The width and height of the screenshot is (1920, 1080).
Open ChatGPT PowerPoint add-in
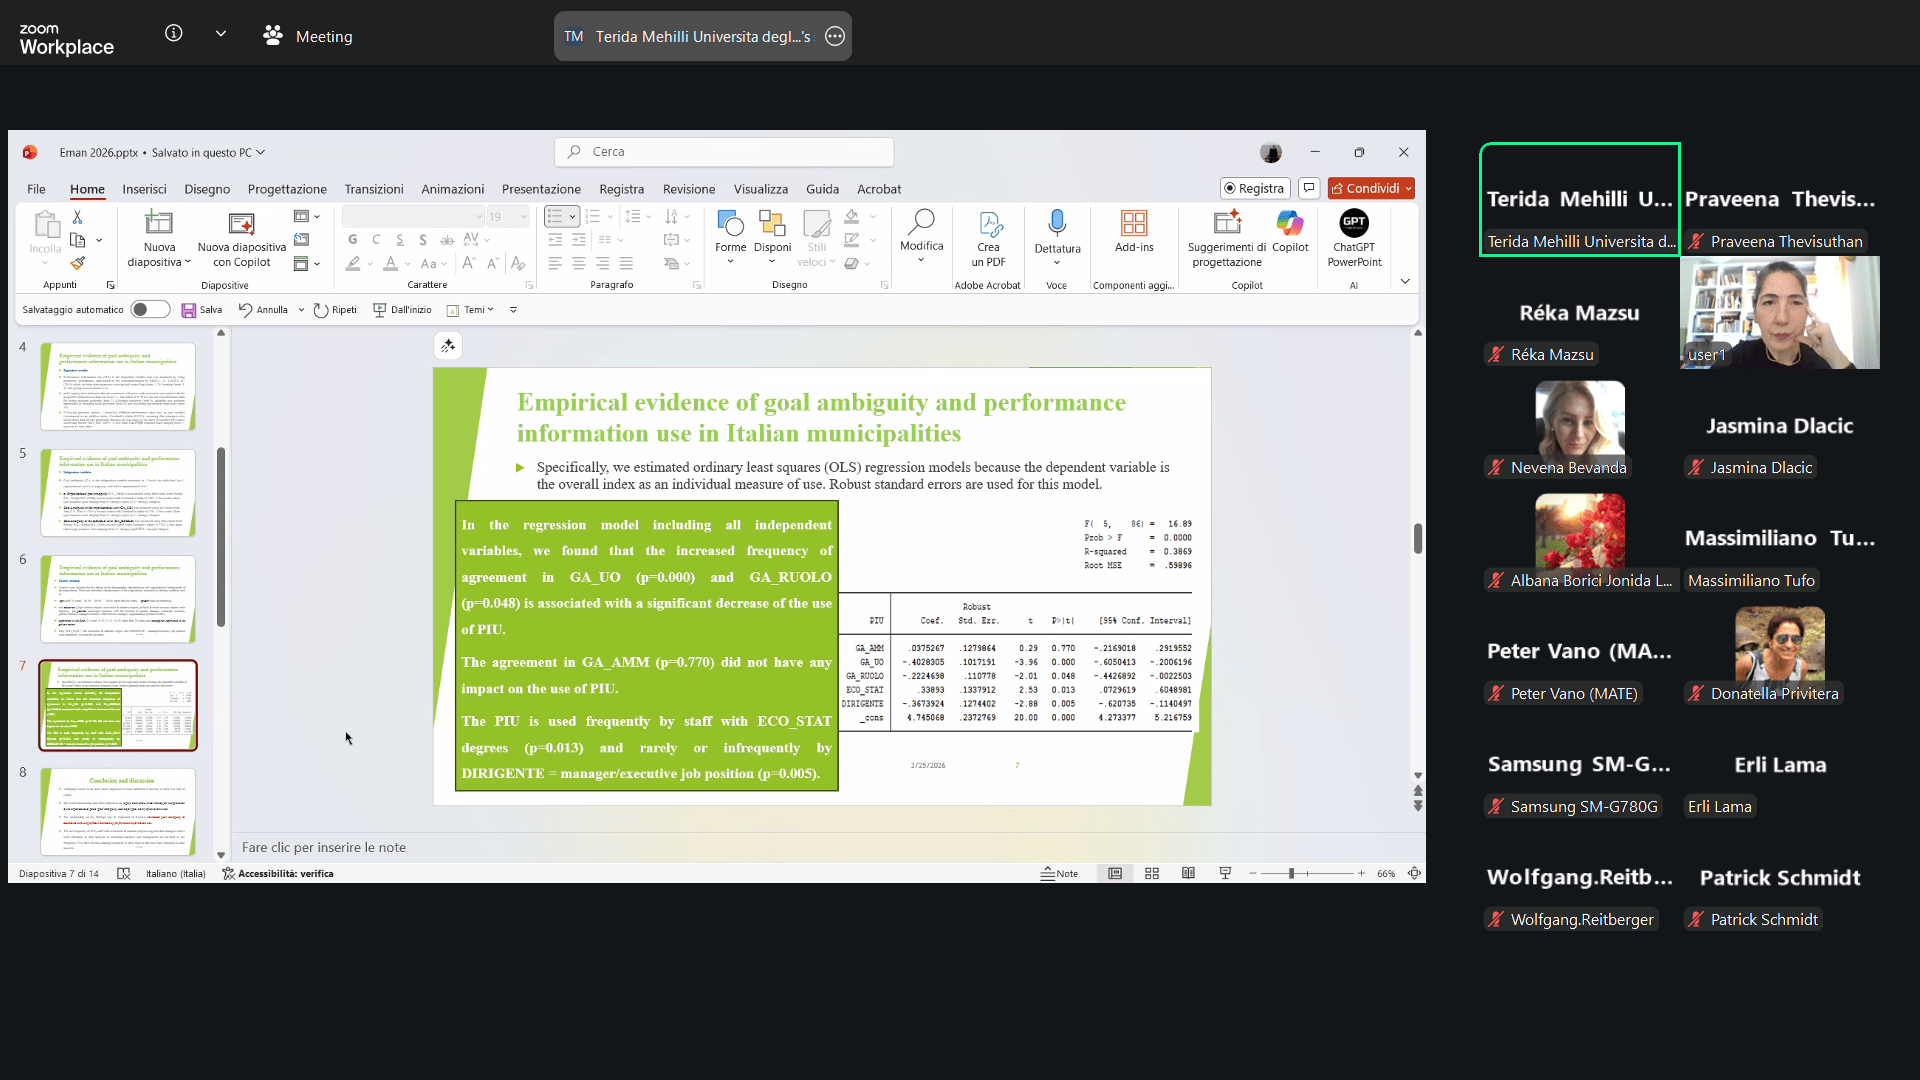coord(1354,223)
